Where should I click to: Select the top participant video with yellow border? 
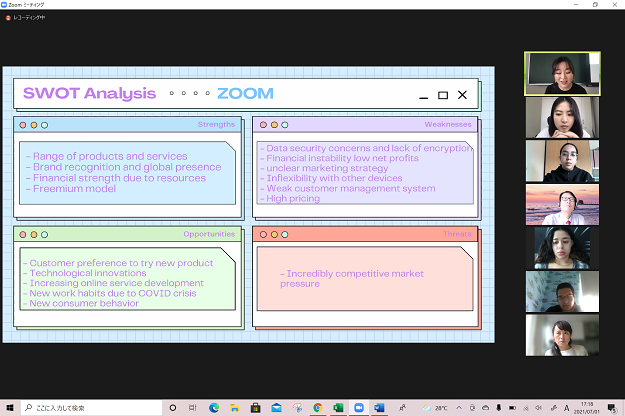click(562, 74)
